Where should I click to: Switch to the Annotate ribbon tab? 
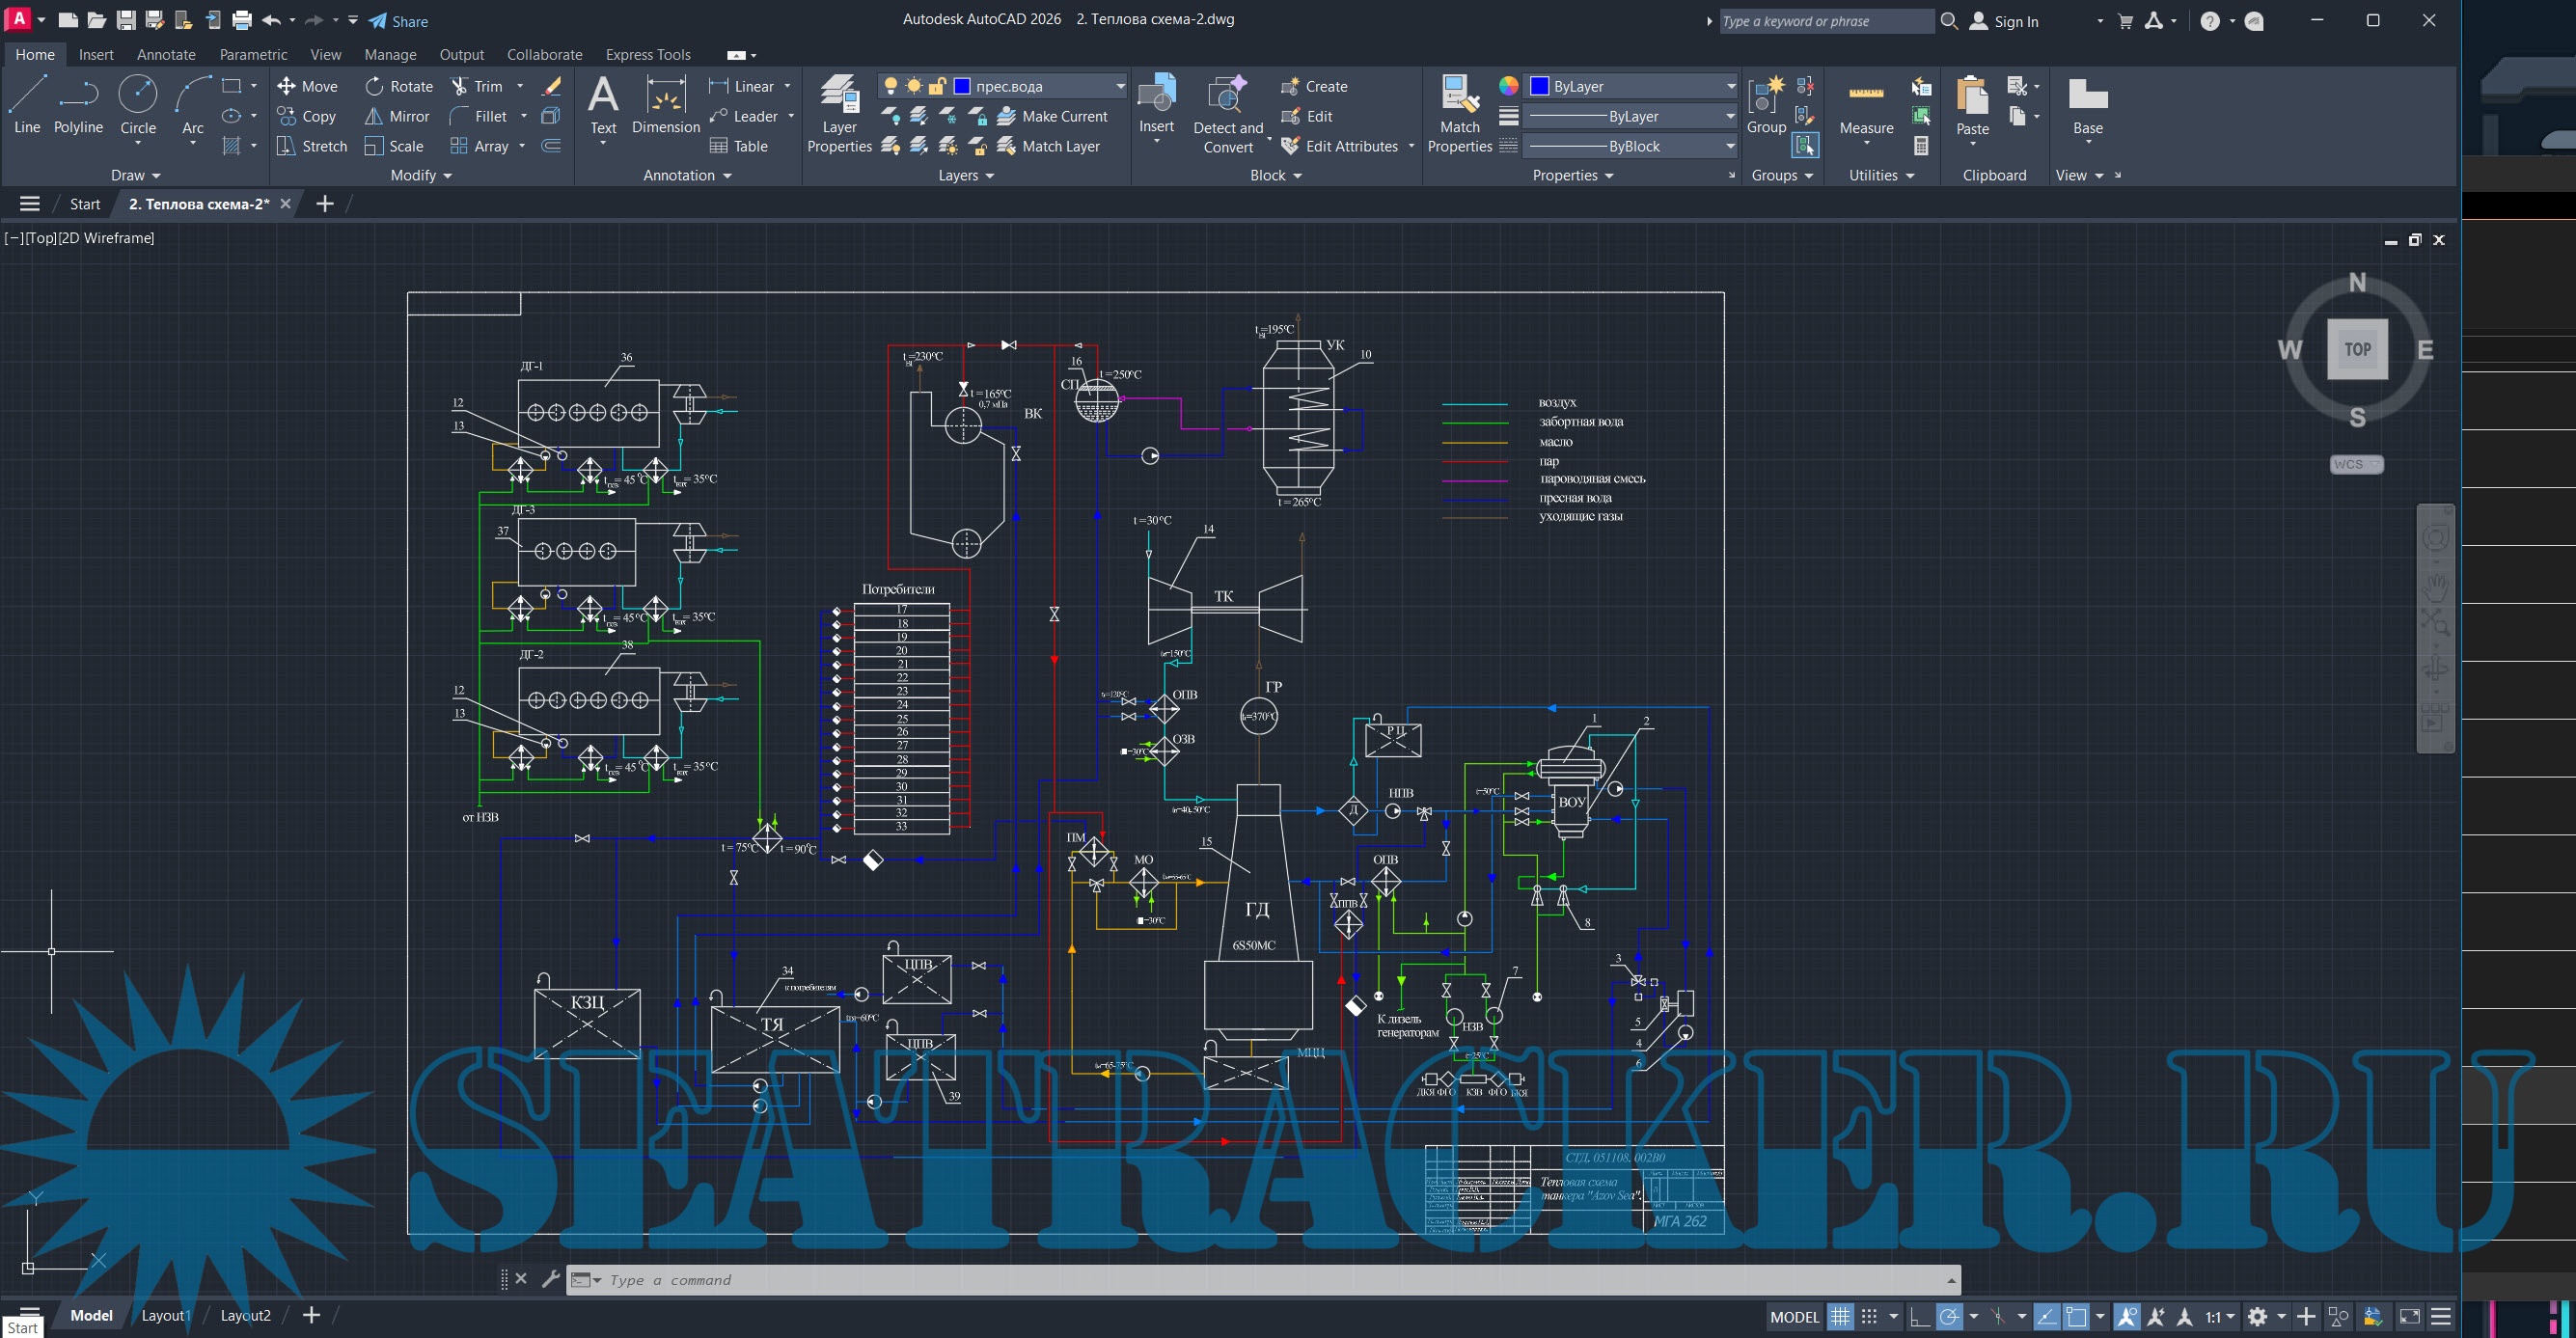coord(166,54)
